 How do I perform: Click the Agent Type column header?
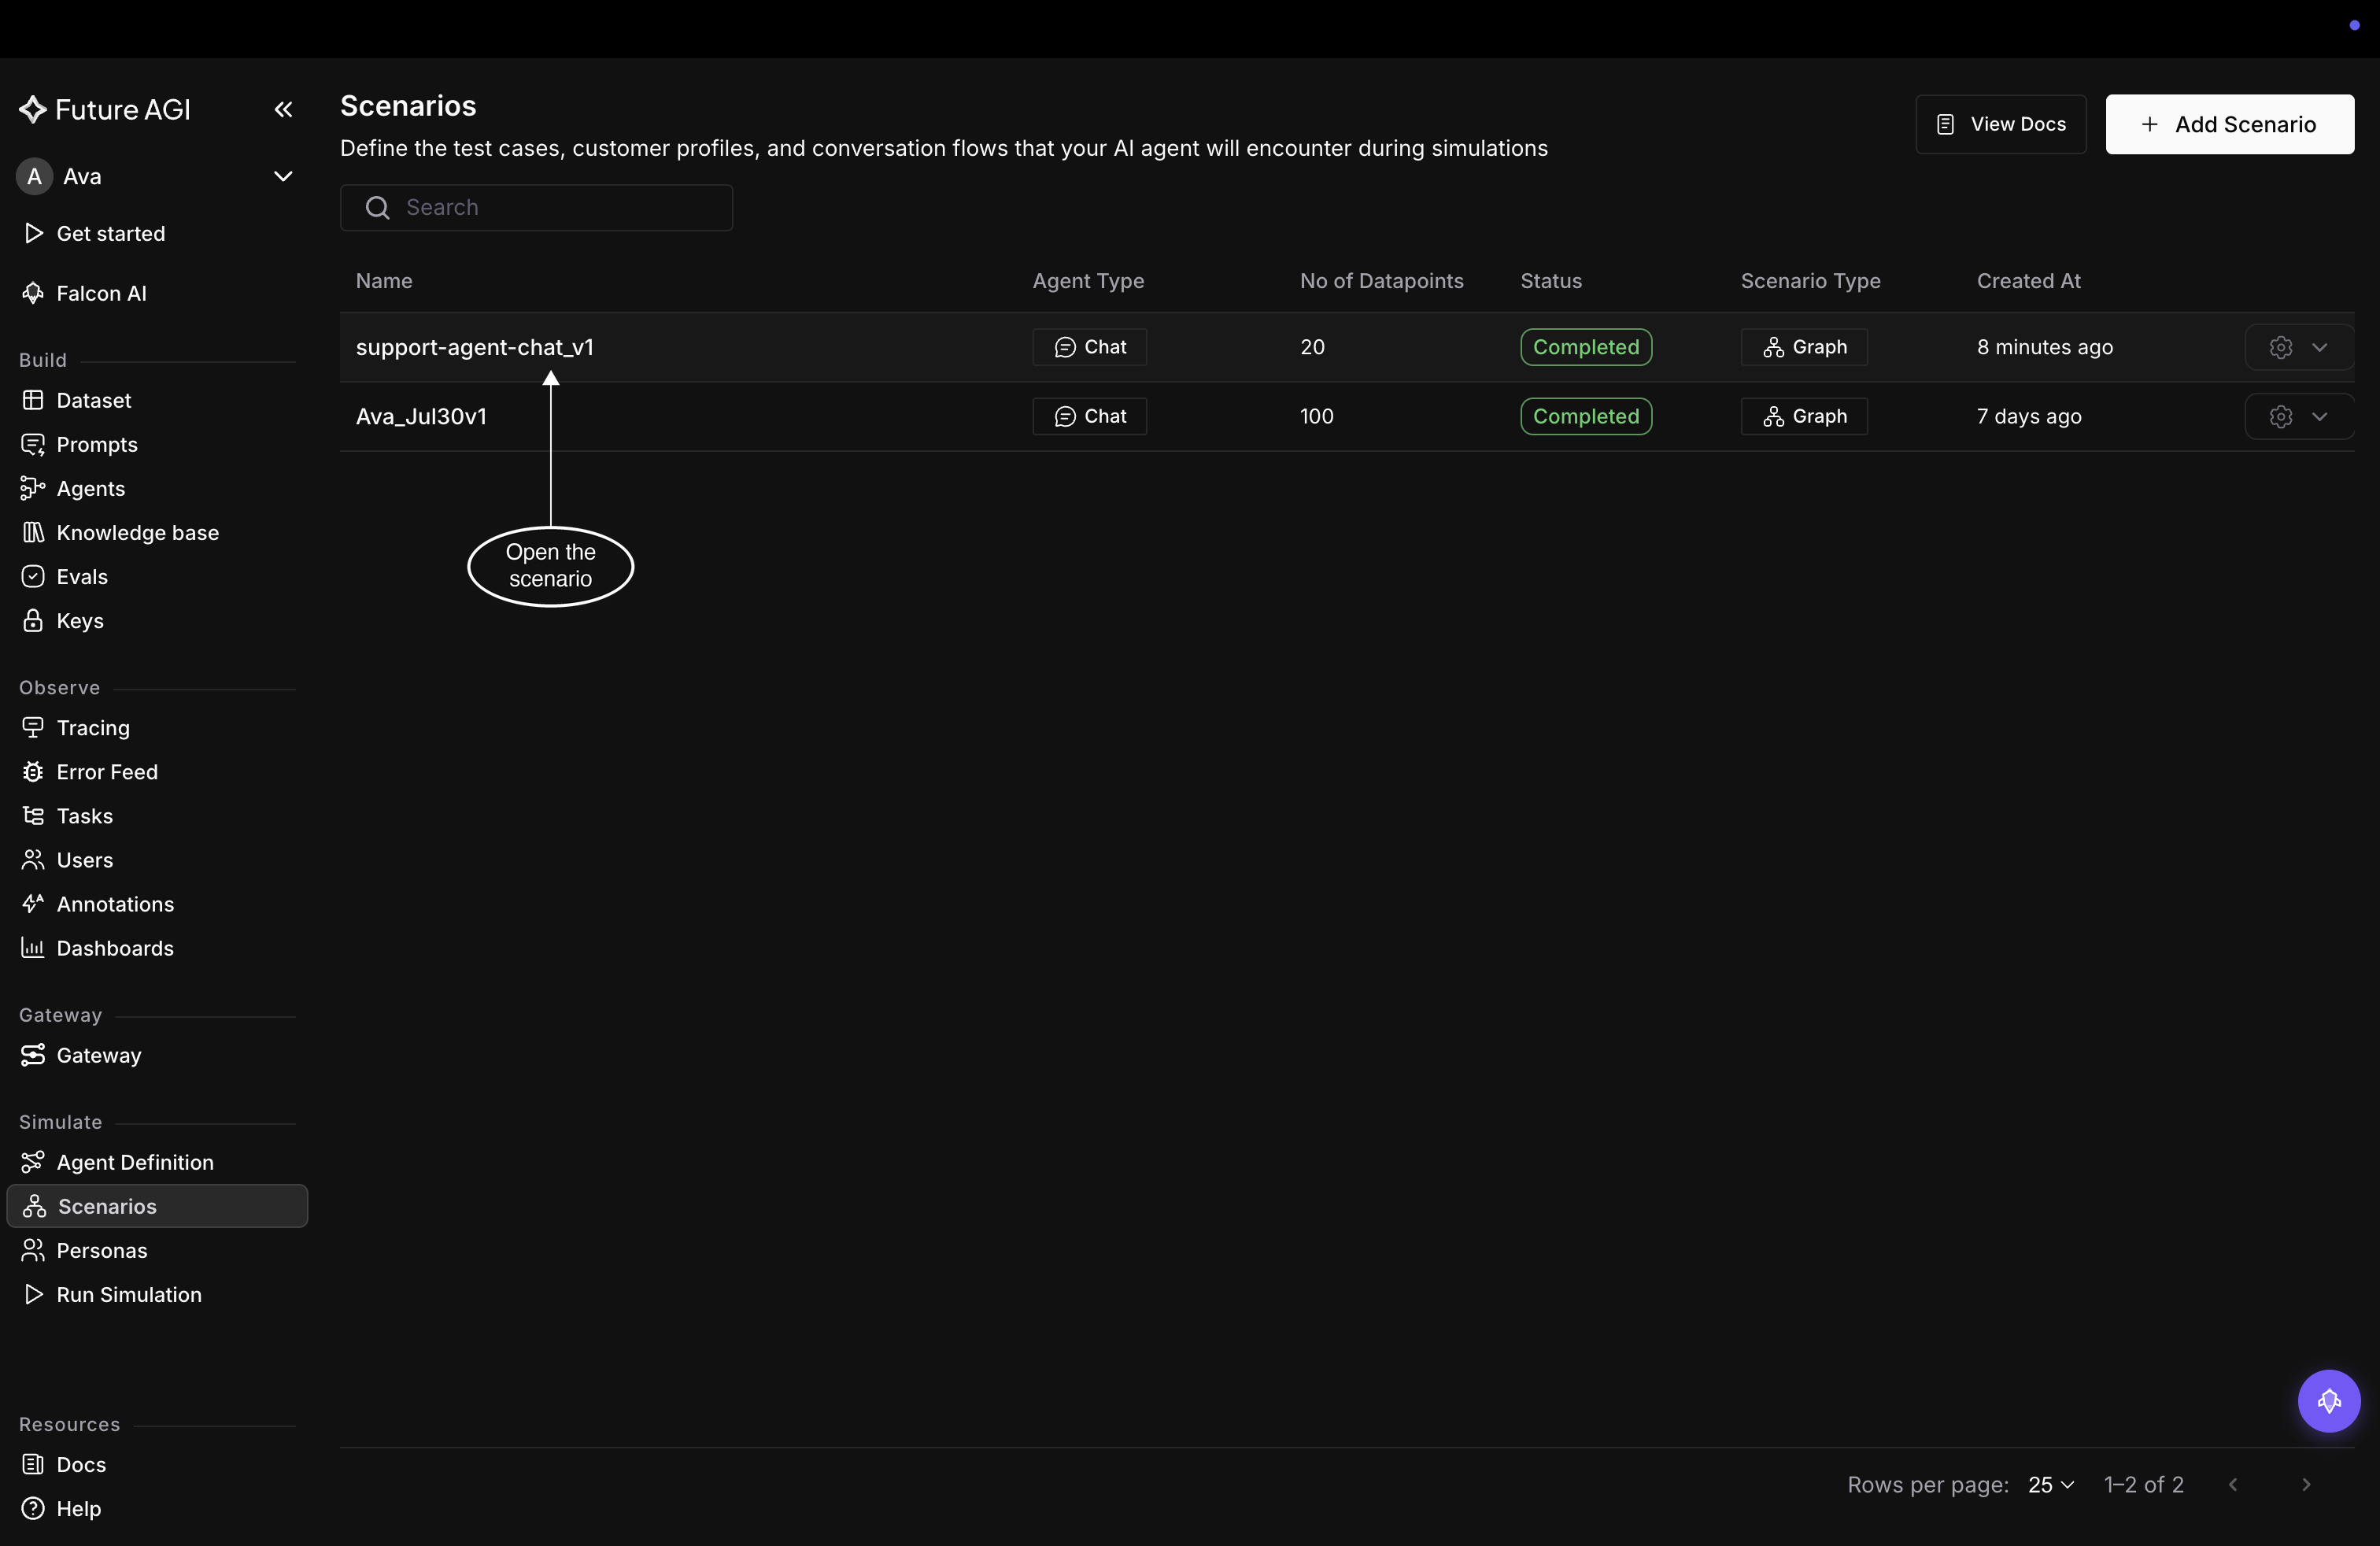(x=1088, y=281)
